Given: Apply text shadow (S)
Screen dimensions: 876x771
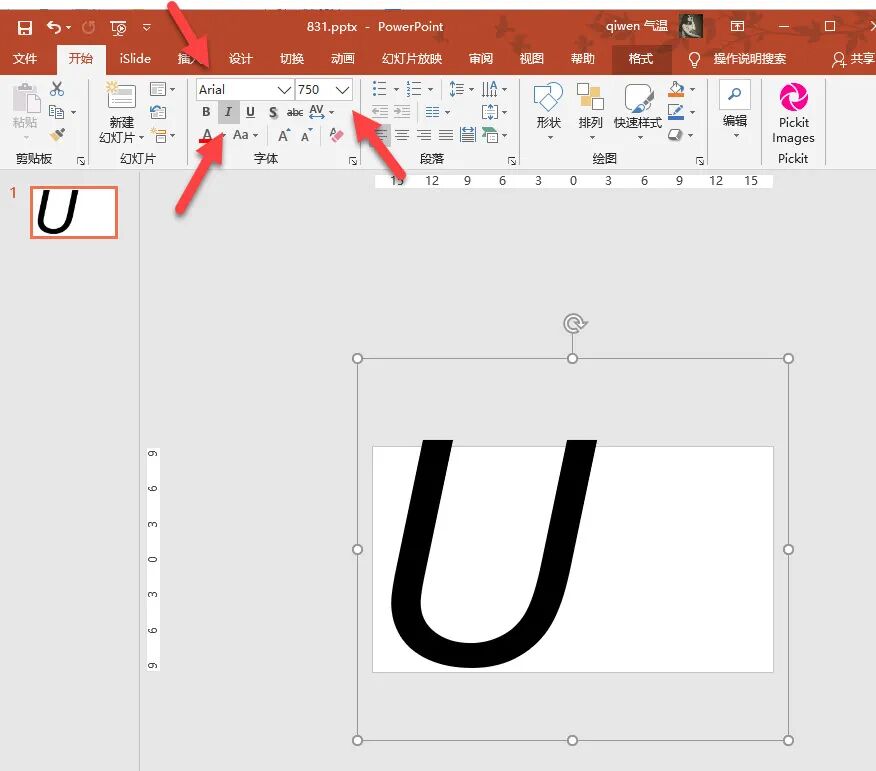Looking at the screenshot, I should [273, 112].
